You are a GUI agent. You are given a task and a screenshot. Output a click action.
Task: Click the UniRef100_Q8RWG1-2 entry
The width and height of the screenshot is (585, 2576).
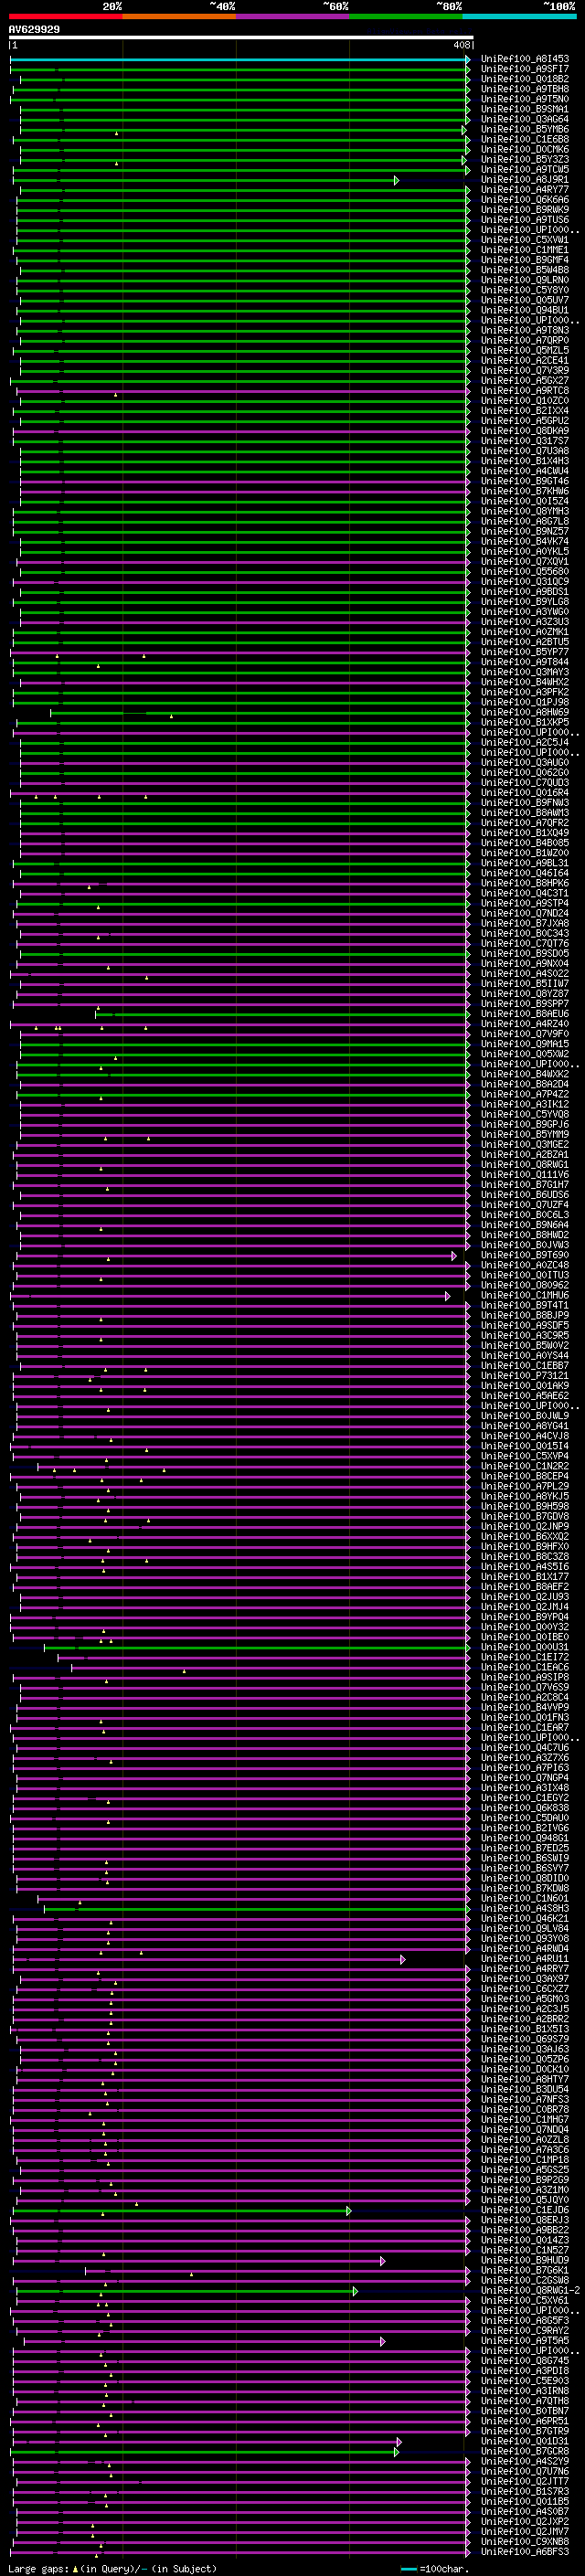[x=530, y=2291]
